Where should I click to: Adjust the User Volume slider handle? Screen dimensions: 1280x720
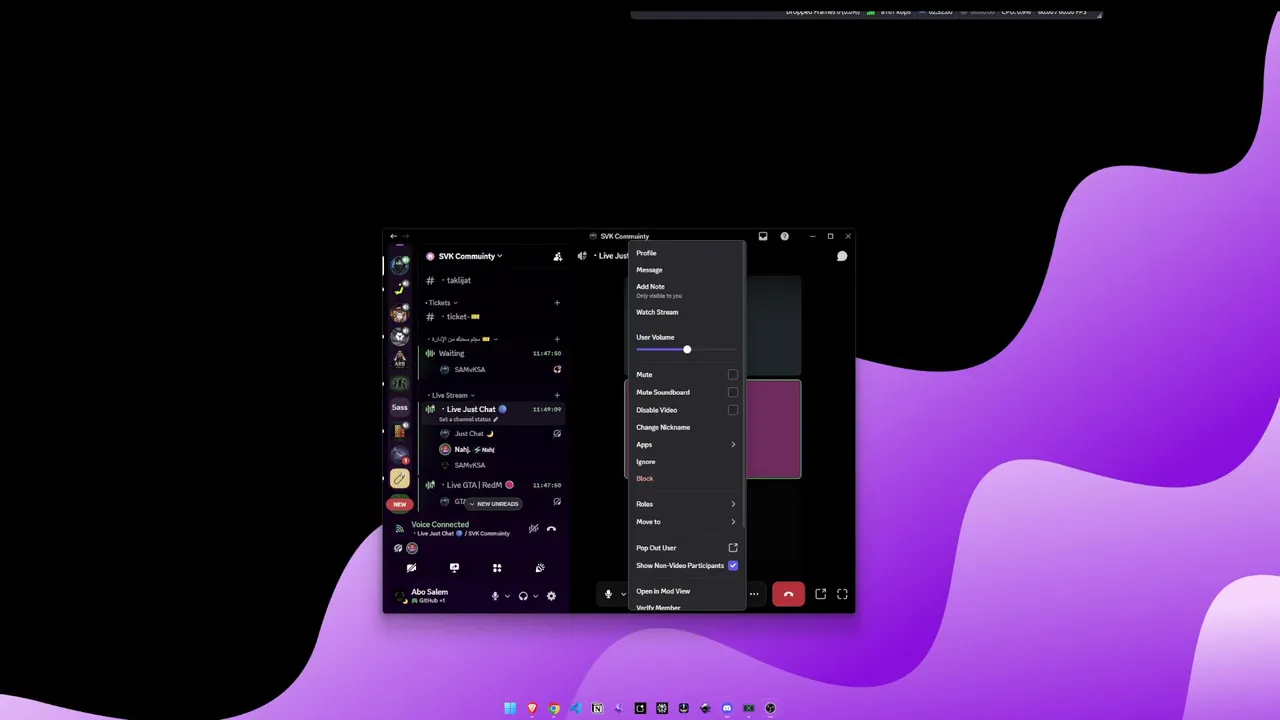click(x=687, y=349)
